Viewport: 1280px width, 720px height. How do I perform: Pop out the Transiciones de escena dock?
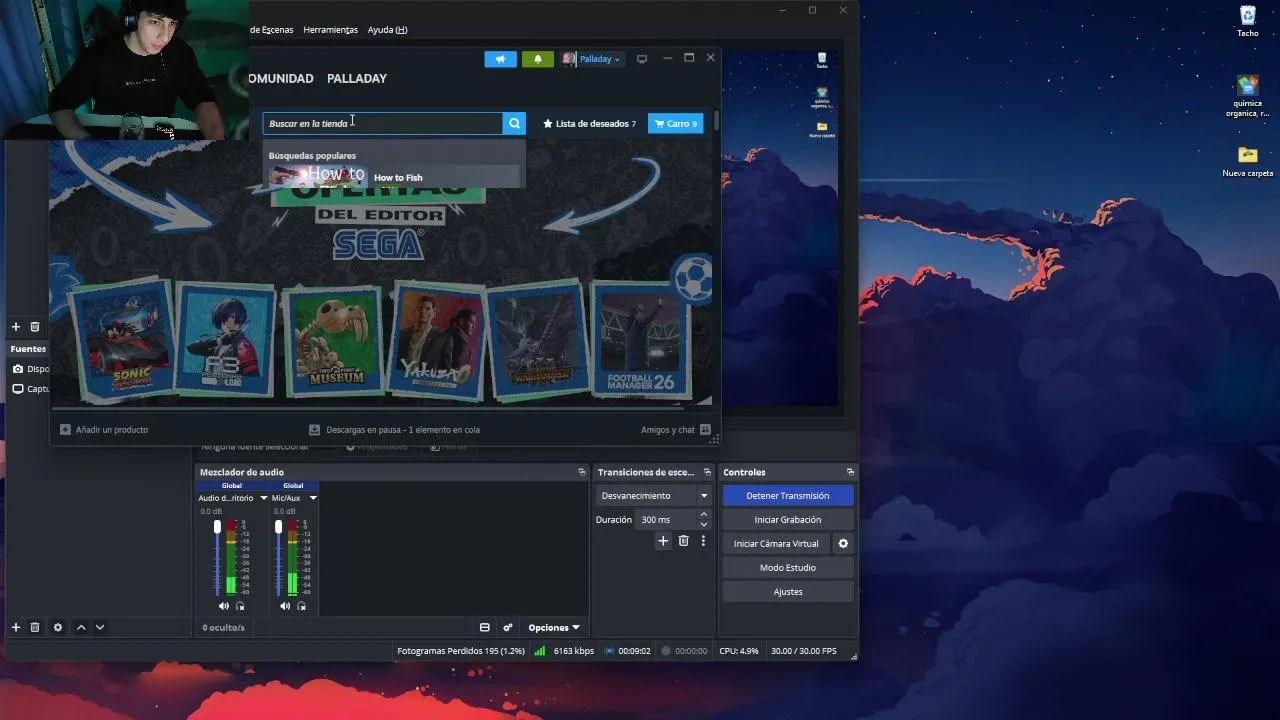pos(707,472)
